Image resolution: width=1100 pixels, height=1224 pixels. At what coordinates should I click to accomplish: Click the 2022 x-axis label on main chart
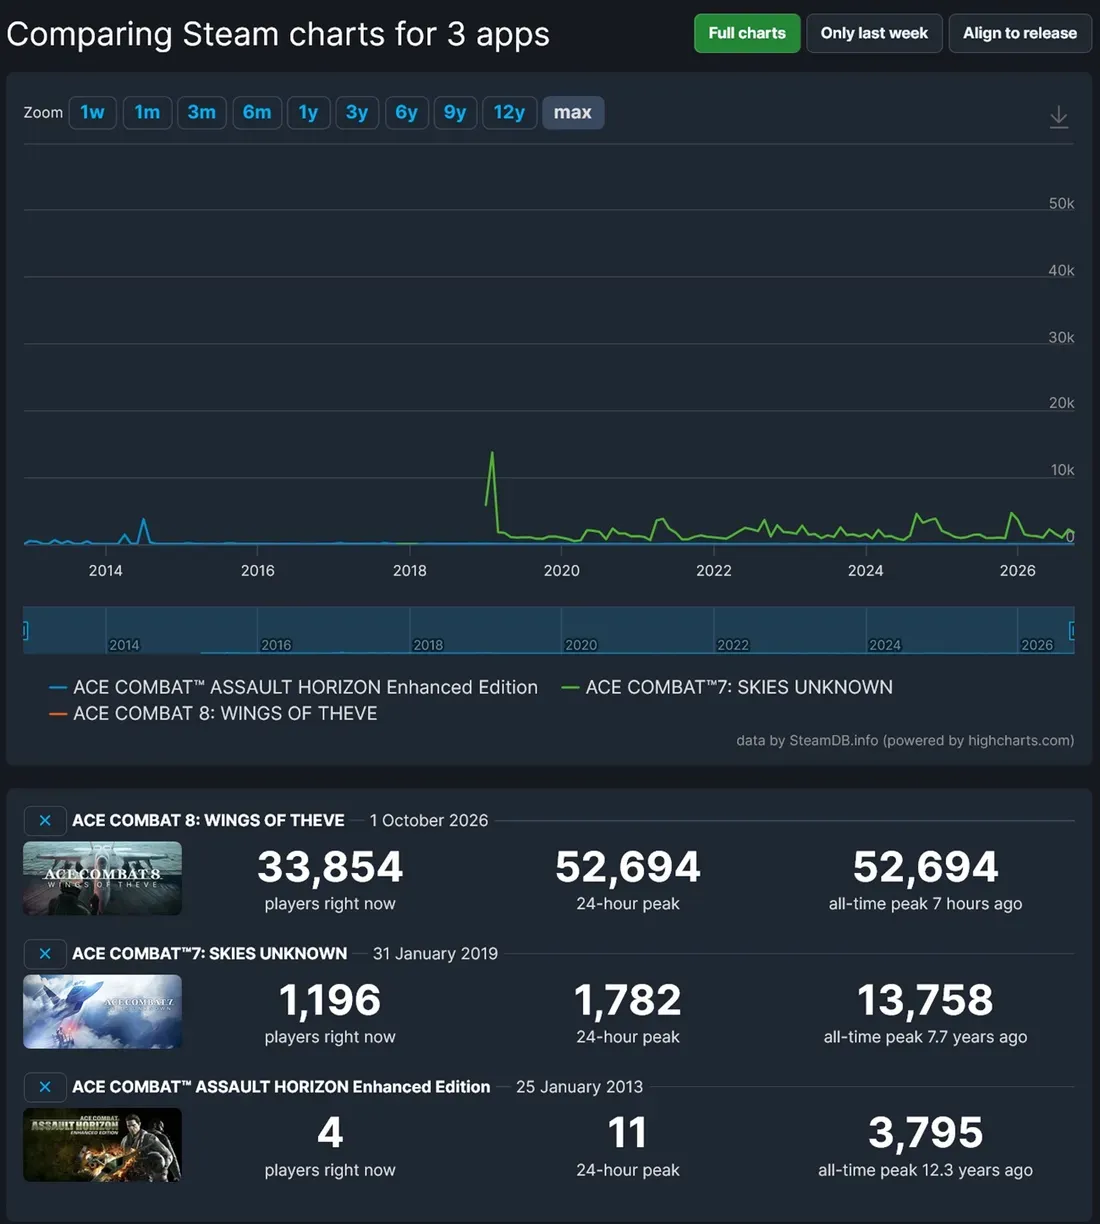714,570
